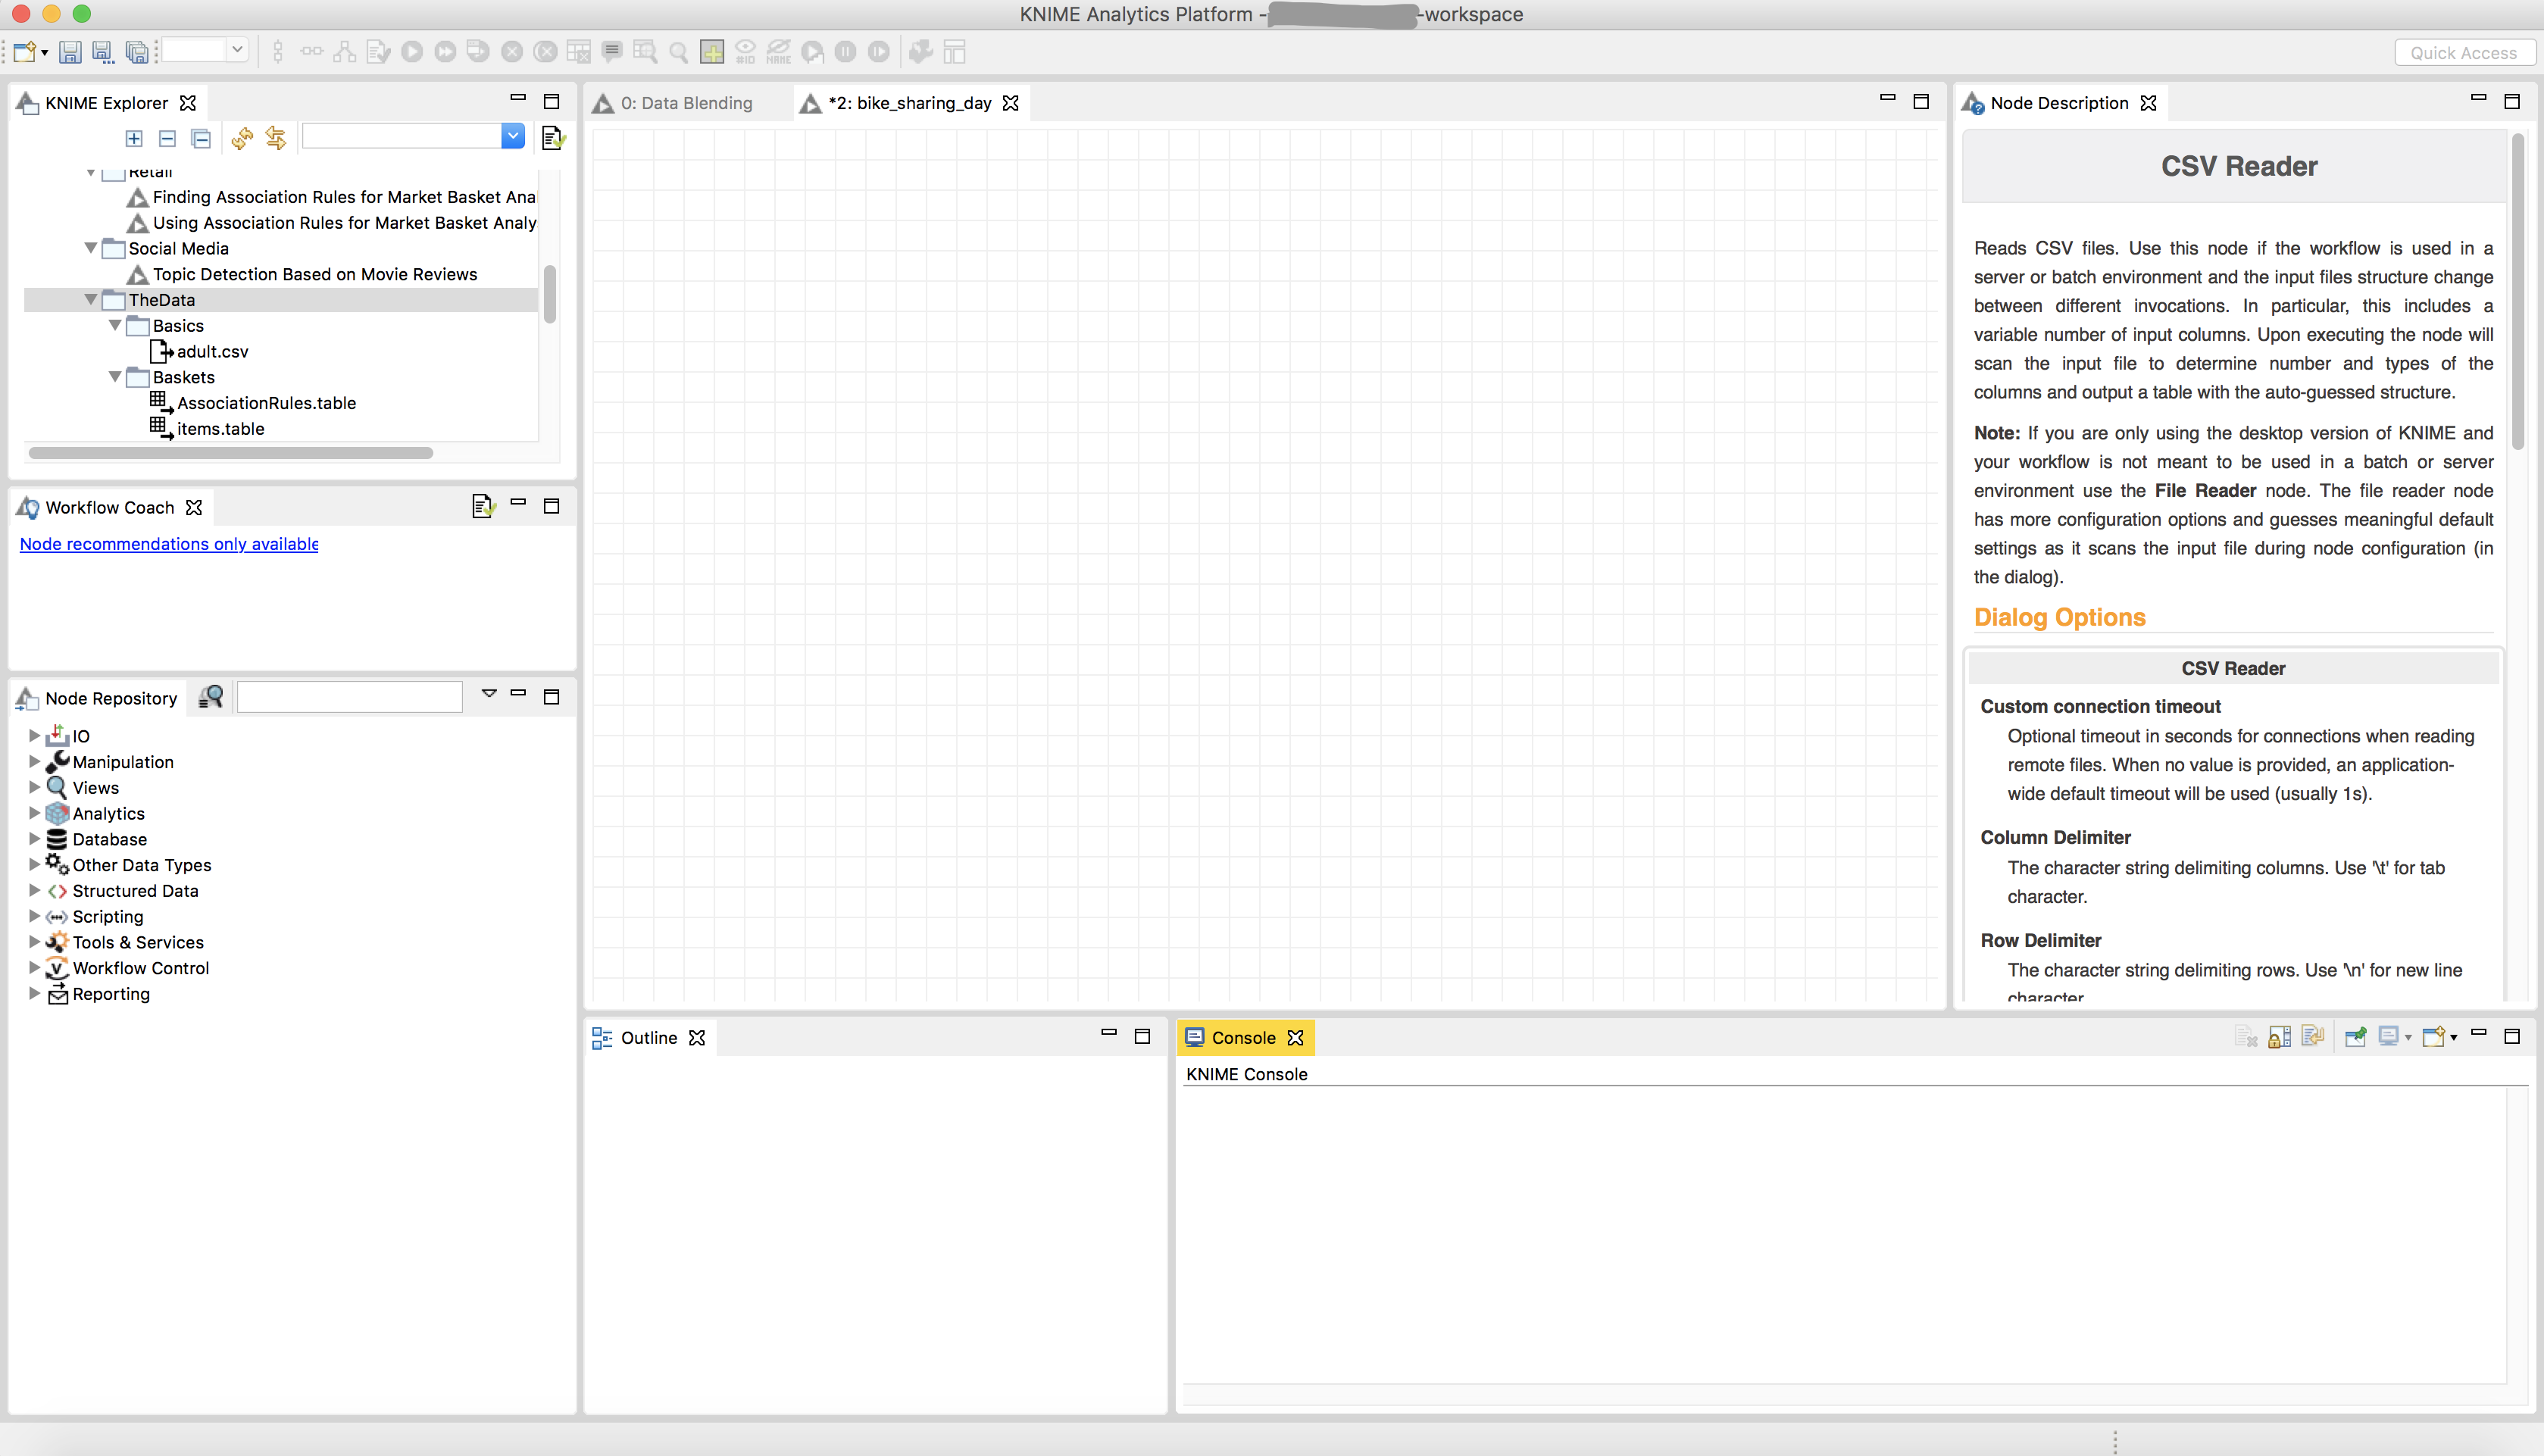2544x1456 pixels.
Task: Select the Console tab
Action: (x=1243, y=1038)
